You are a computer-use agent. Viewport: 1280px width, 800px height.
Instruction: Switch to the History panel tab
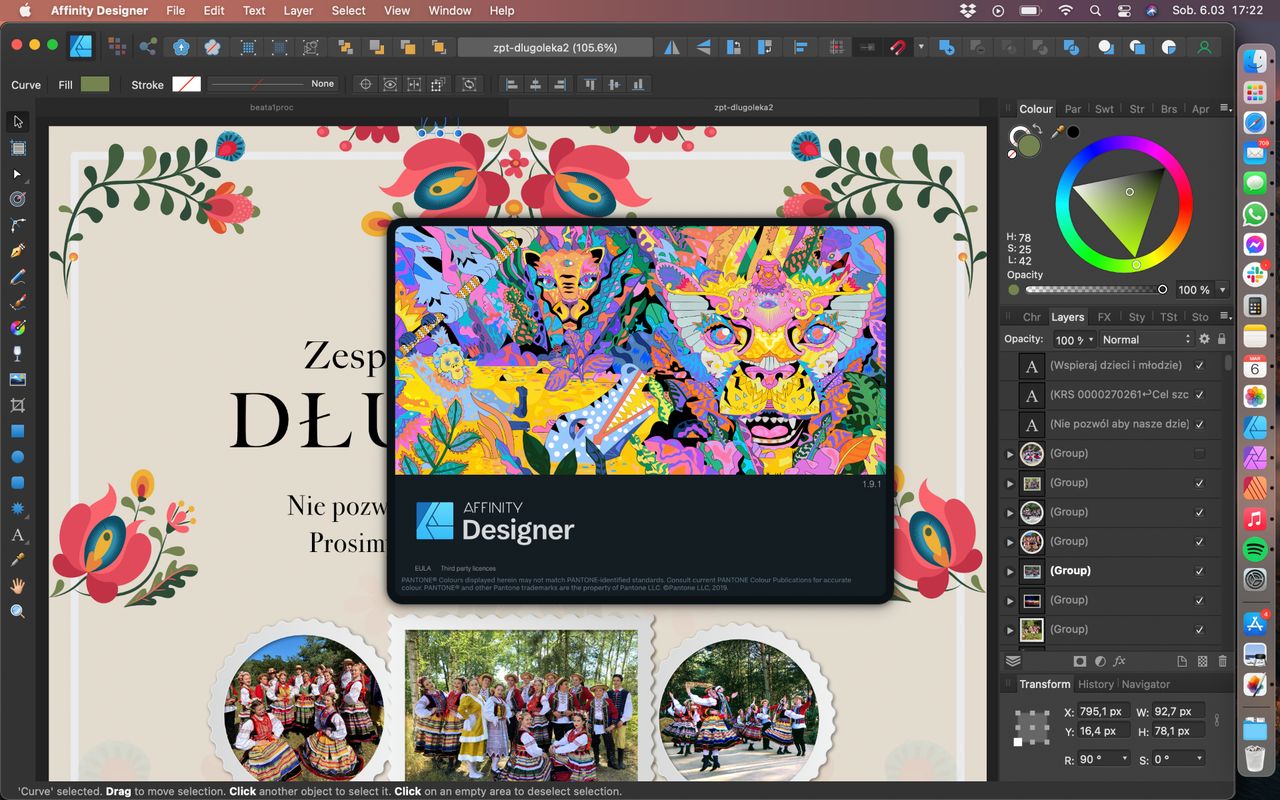click(1095, 684)
